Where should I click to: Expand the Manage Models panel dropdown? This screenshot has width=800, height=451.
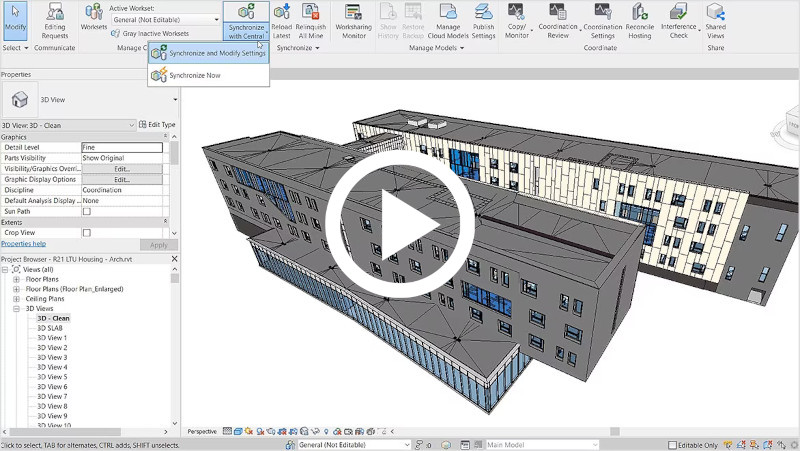pyautogui.click(x=437, y=47)
